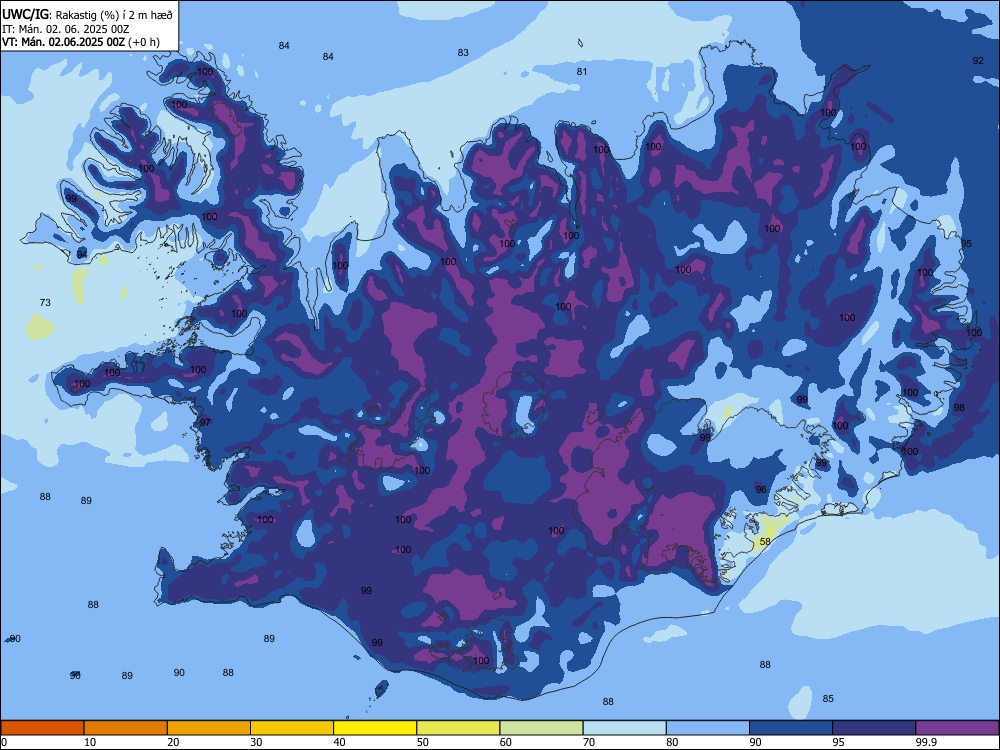
Task: Click the 80–90 light blue legend swatch
Action: [707, 728]
